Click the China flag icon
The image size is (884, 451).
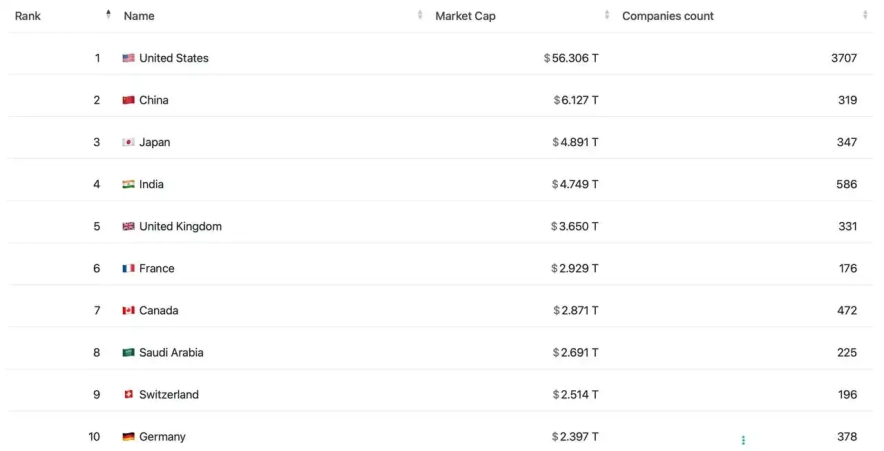[128, 100]
